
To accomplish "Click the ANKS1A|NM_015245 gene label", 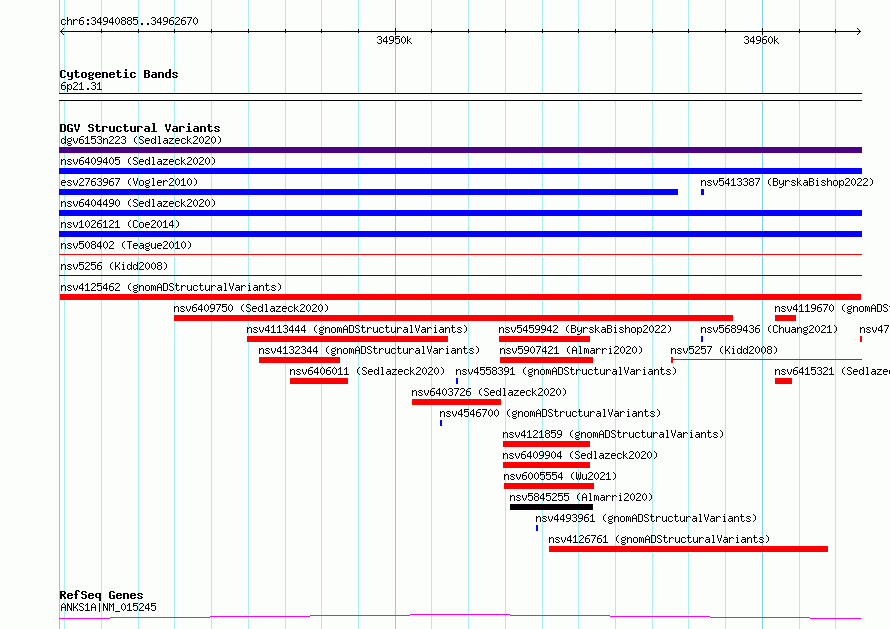I will tap(108, 607).
